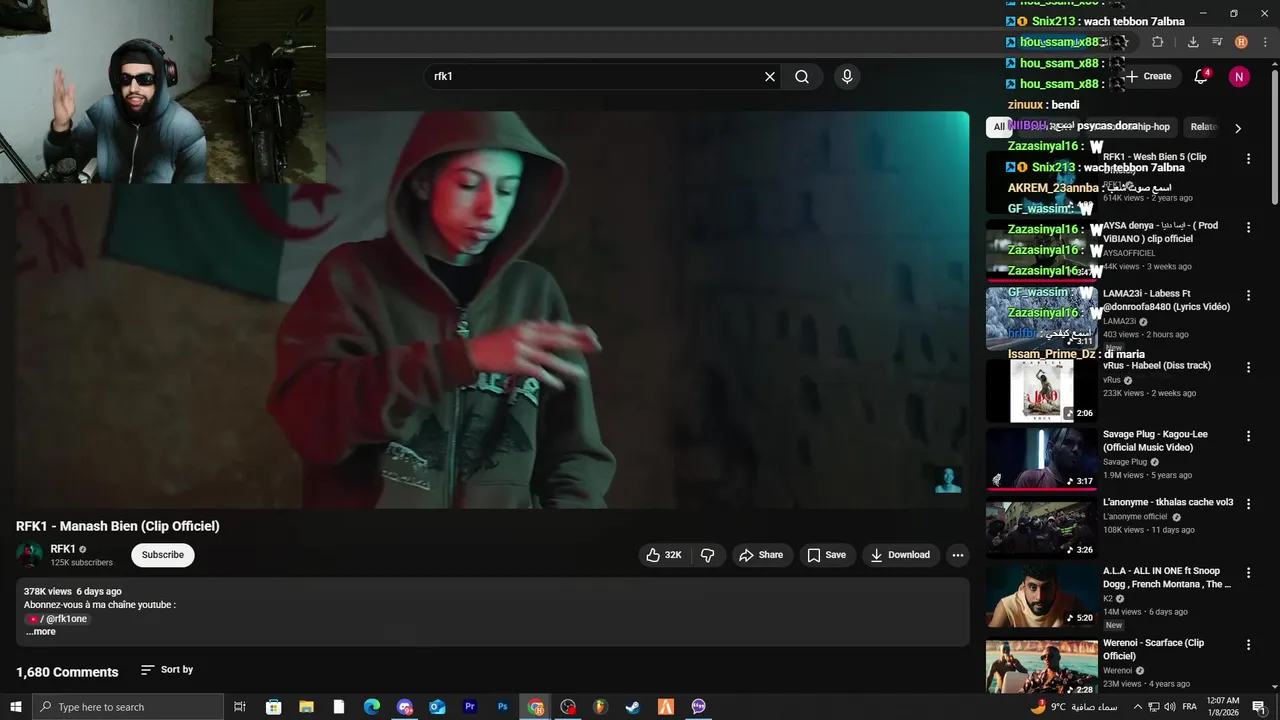
Task: Download the video
Action: 900,555
